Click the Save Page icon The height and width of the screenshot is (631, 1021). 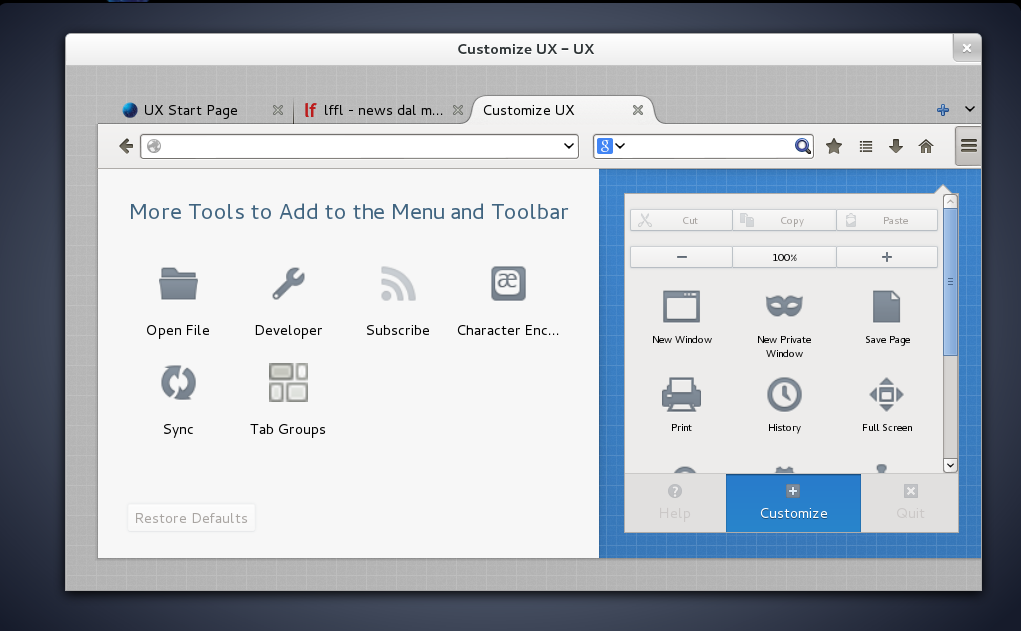tap(886, 306)
